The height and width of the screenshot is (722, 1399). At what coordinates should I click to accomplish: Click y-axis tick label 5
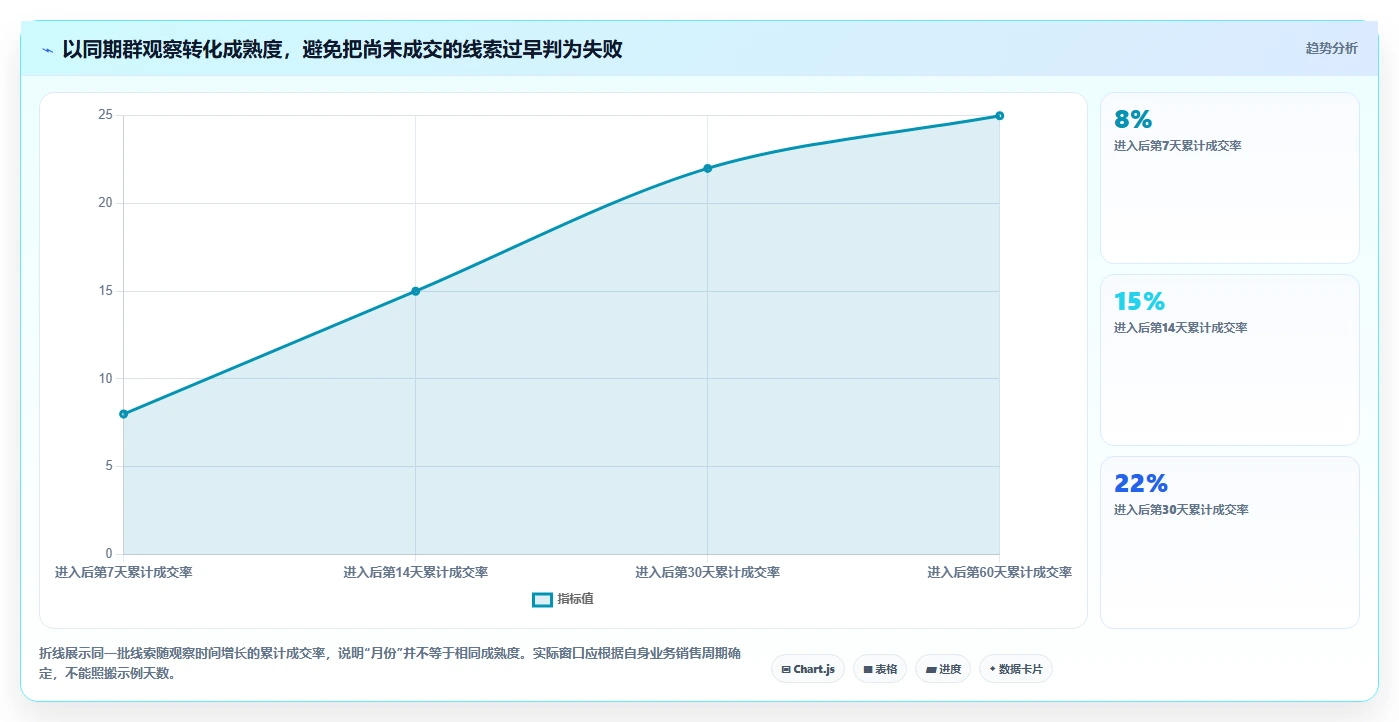coord(109,466)
